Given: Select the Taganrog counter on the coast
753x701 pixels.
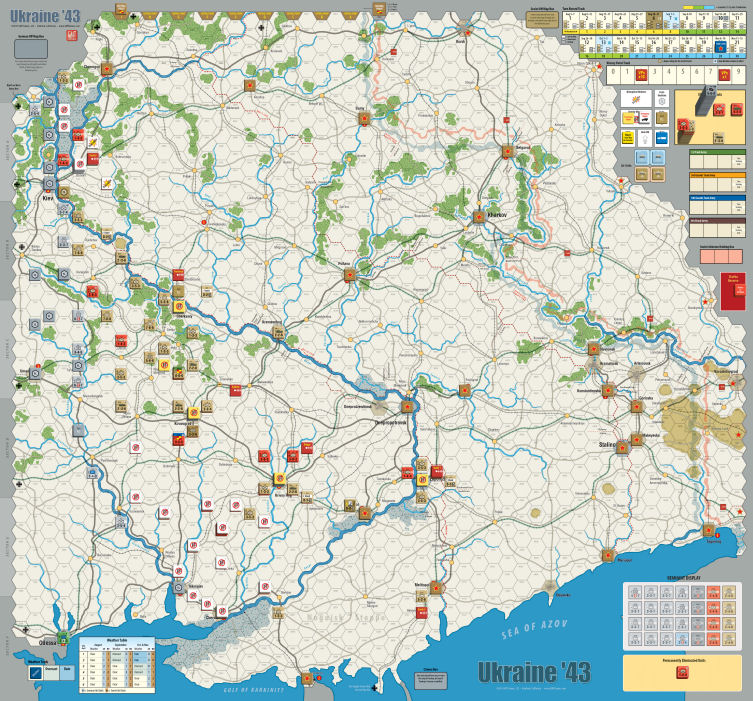Looking at the screenshot, I should click(709, 530).
